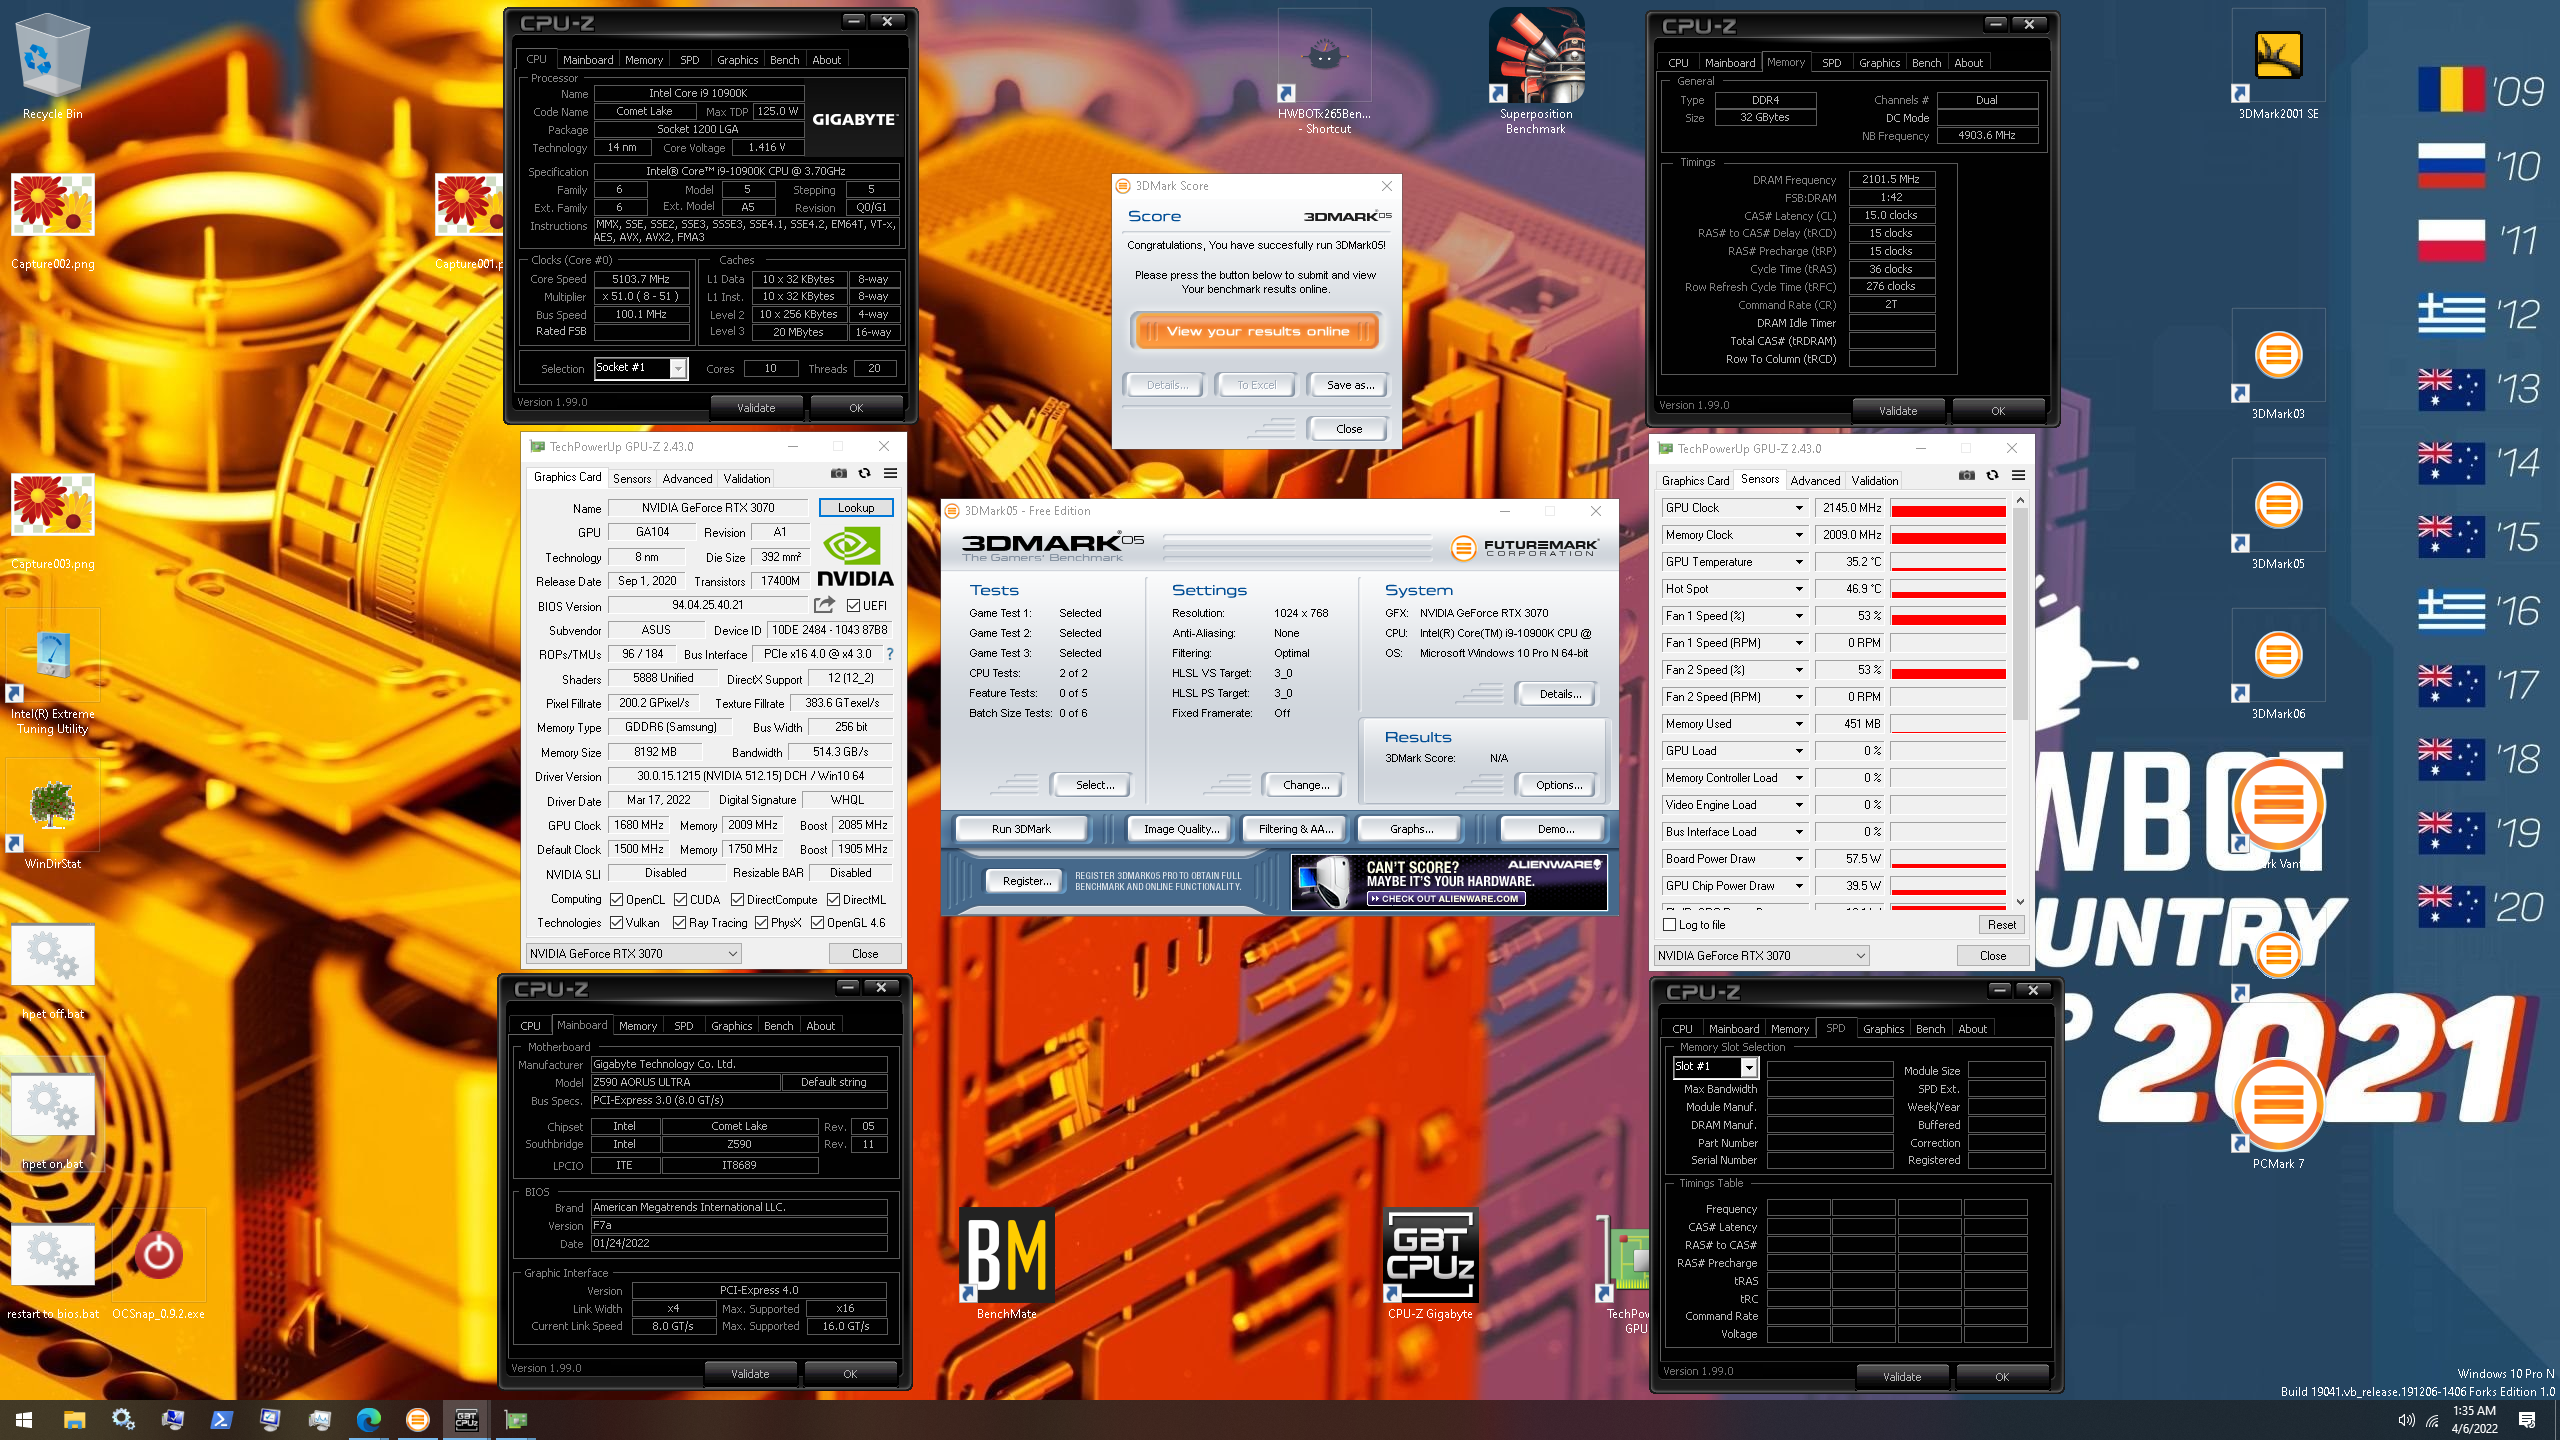Switch to the Bench tab in top-left CPU-Z
2560x1440 pixels.
pyautogui.click(x=784, y=60)
